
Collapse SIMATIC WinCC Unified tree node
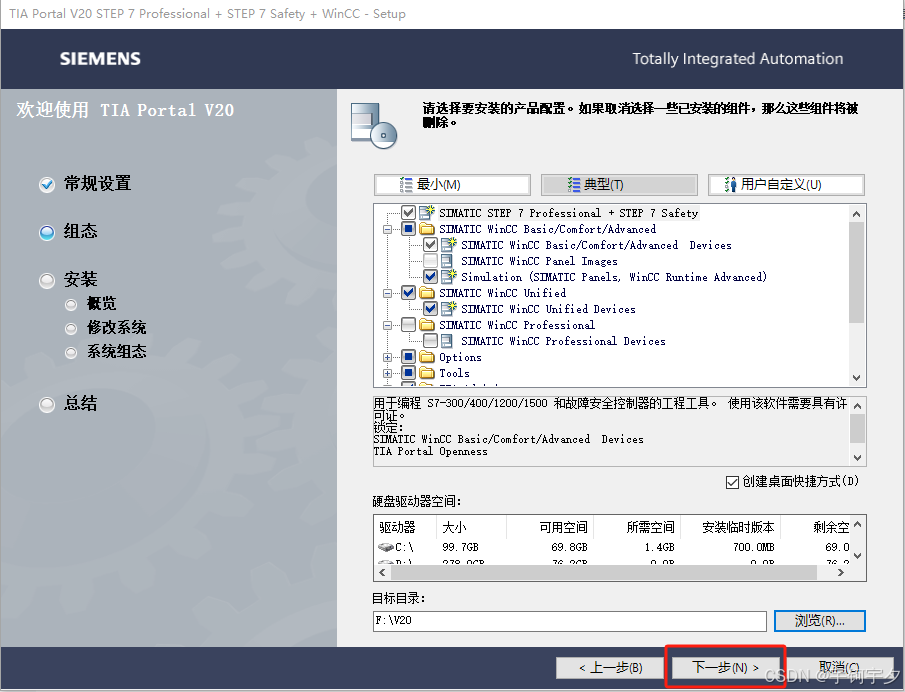tap(387, 293)
